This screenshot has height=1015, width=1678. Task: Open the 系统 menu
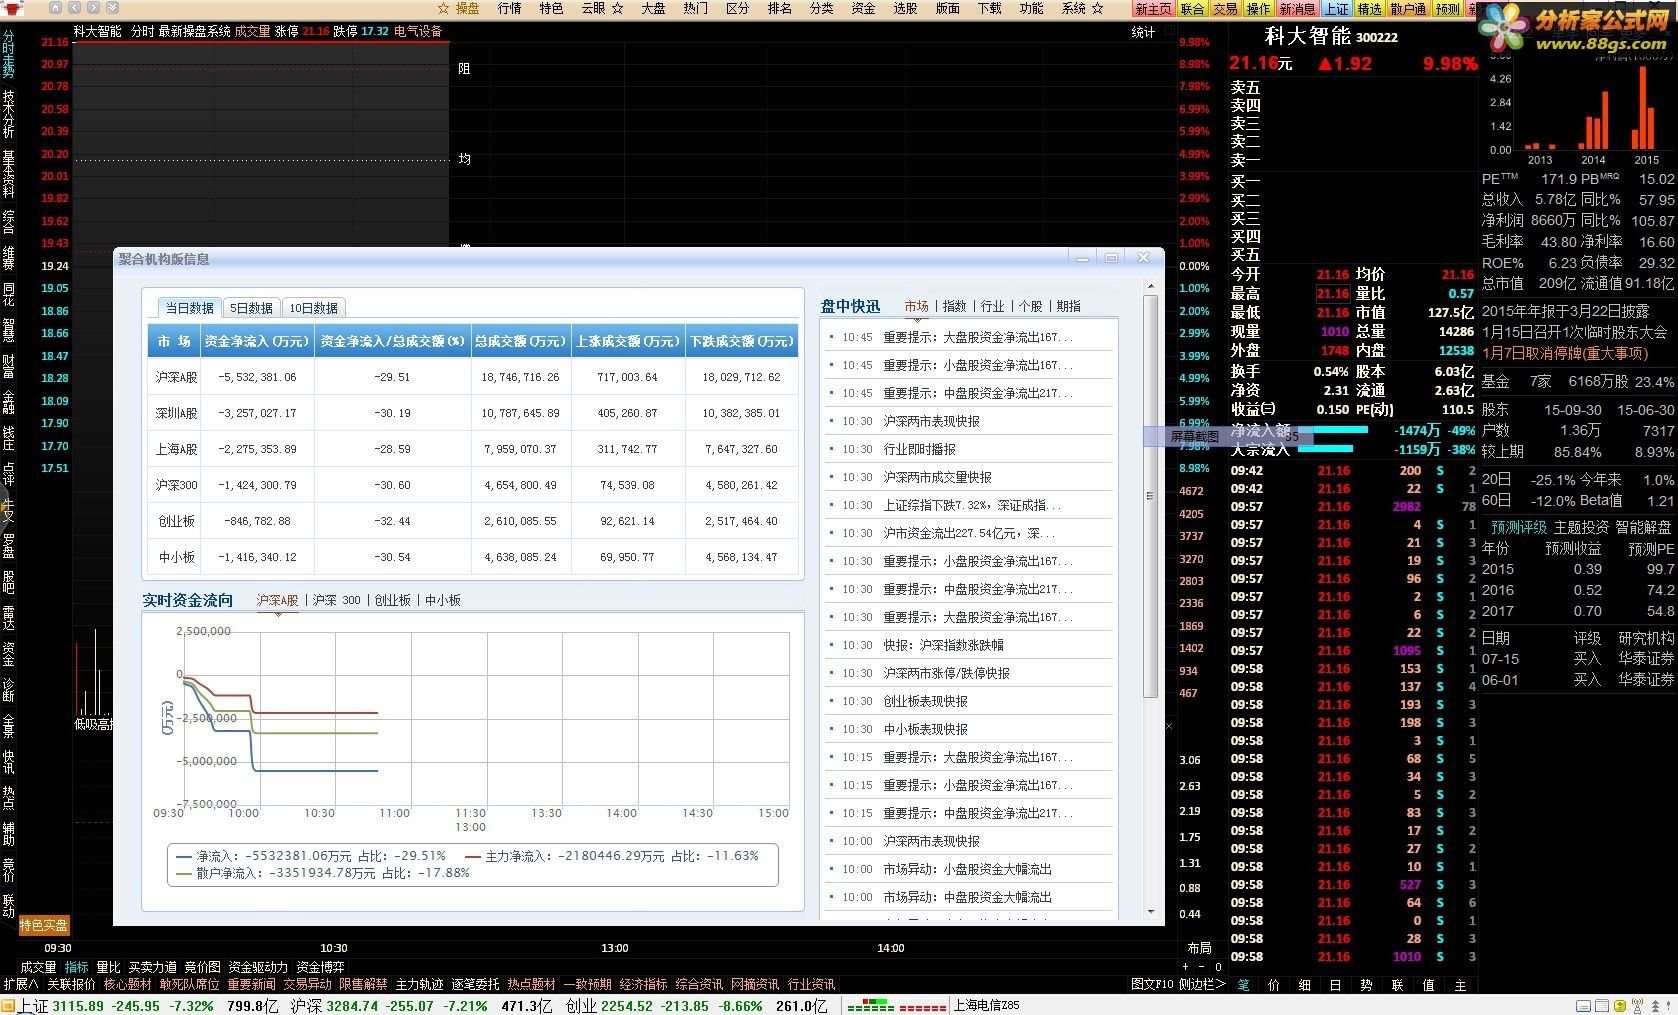1082,8
